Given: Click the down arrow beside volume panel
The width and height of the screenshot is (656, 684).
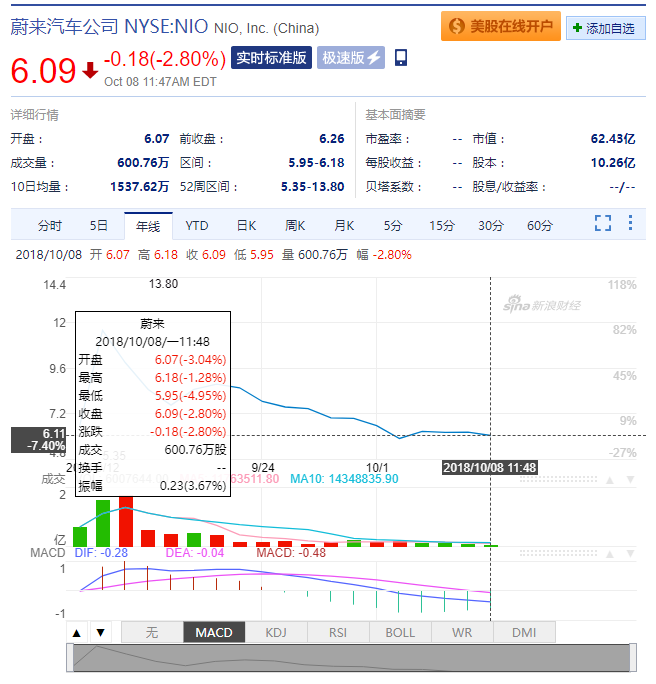Looking at the screenshot, I should tap(630, 480).
